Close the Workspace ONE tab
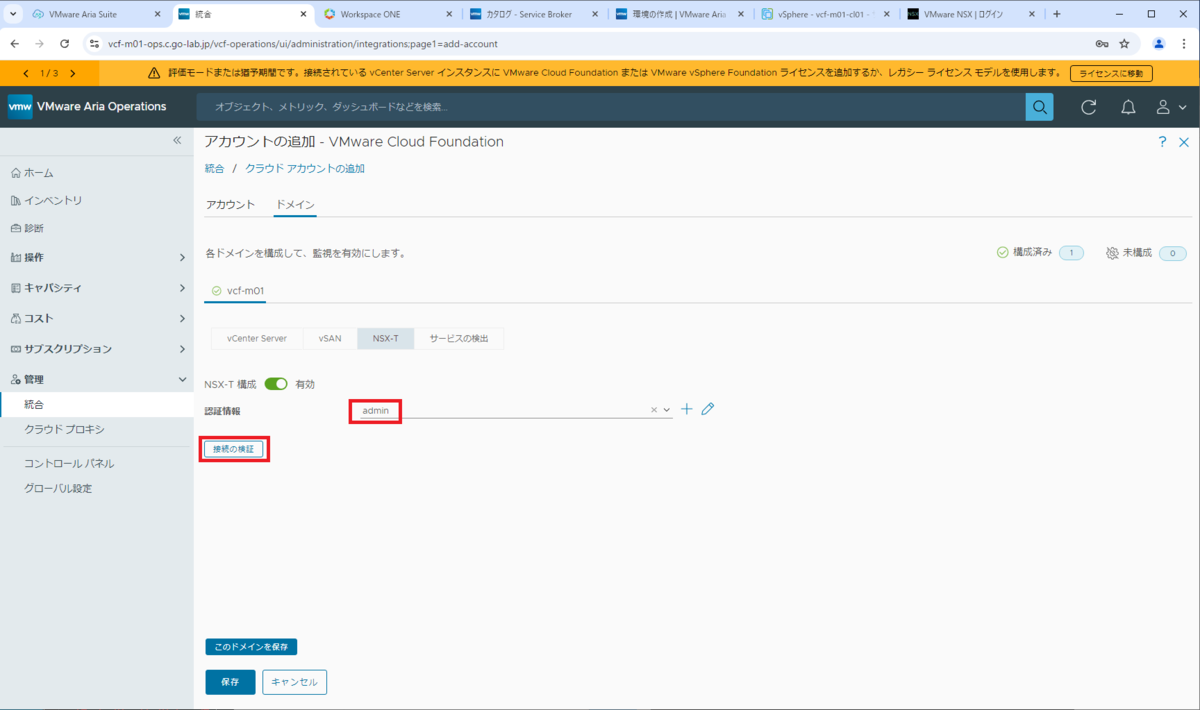The width and height of the screenshot is (1200, 710). (x=448, y=14)
